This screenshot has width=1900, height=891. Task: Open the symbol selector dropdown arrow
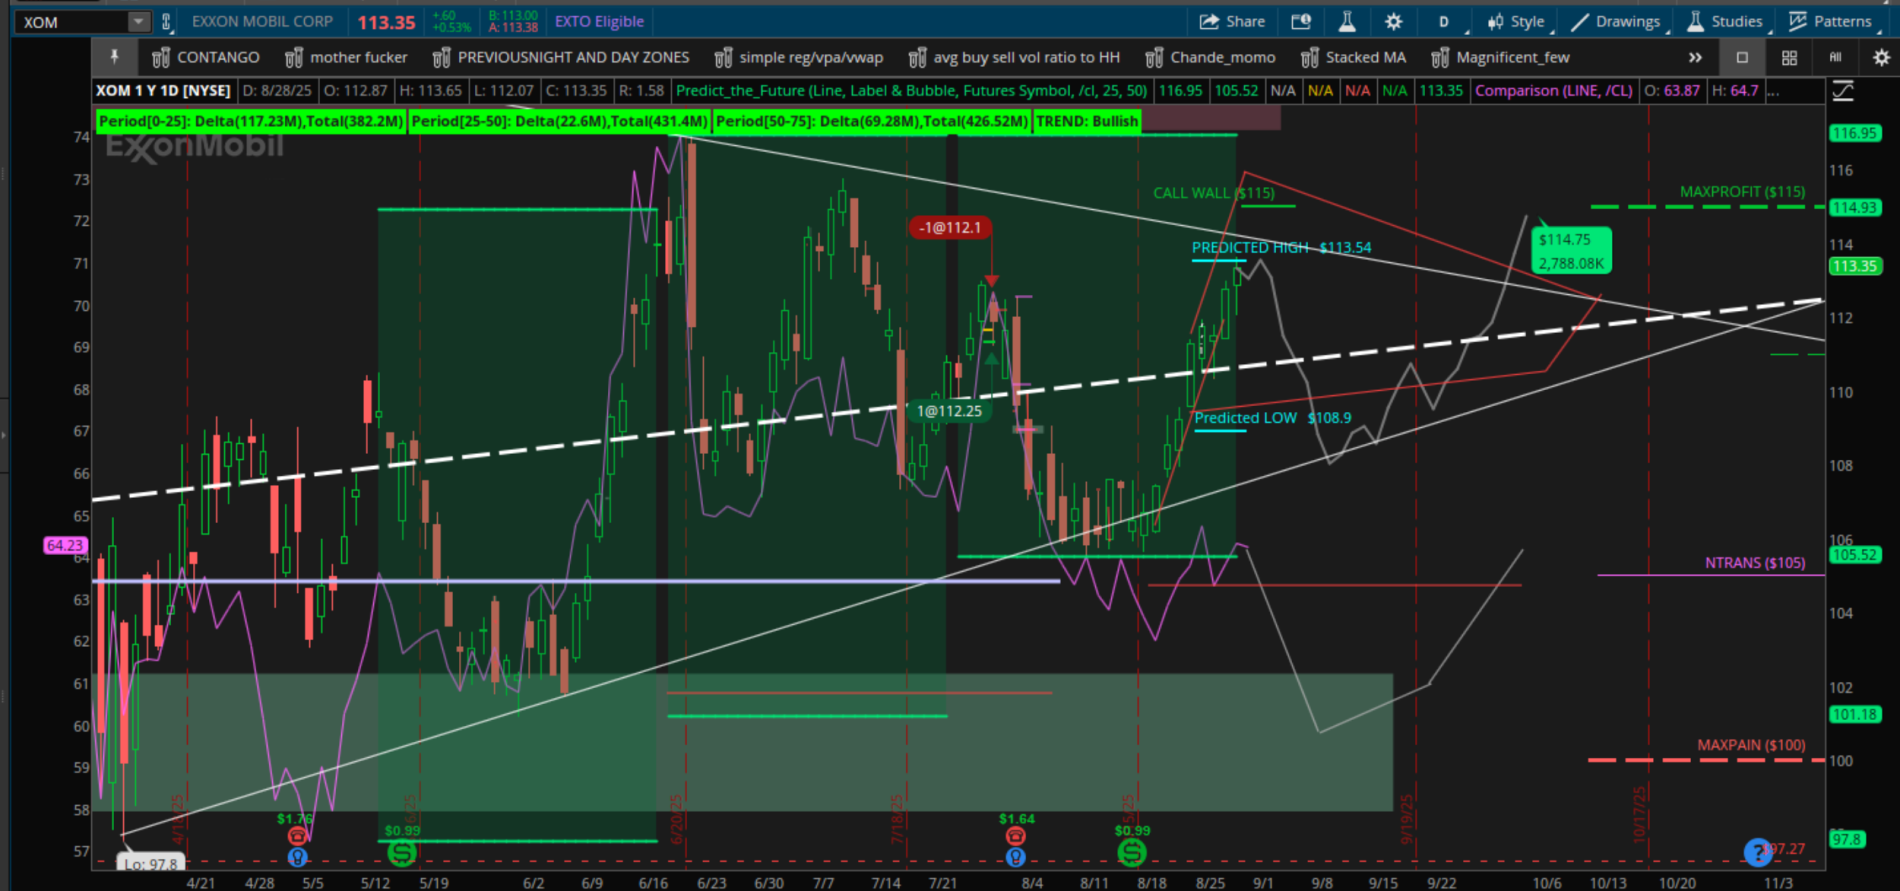pyautogui.click(x=138, y=22)
